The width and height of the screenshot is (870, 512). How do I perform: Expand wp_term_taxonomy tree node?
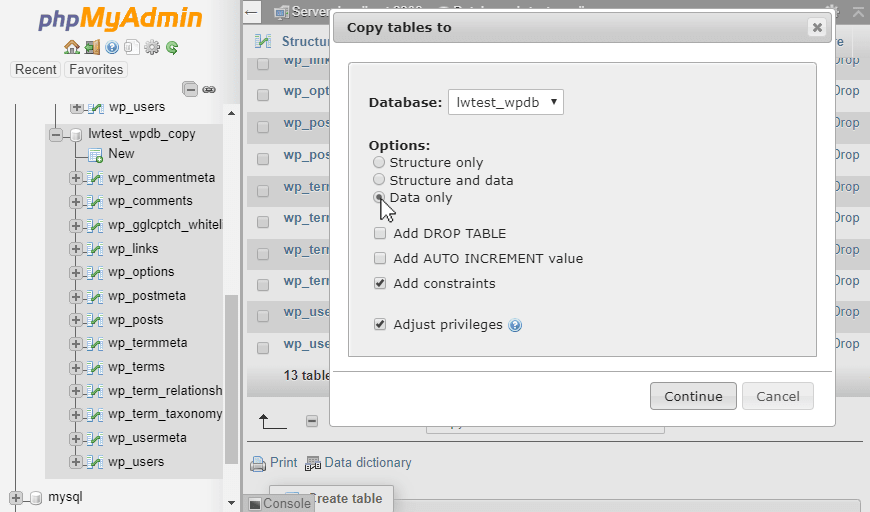coord(75,415)
